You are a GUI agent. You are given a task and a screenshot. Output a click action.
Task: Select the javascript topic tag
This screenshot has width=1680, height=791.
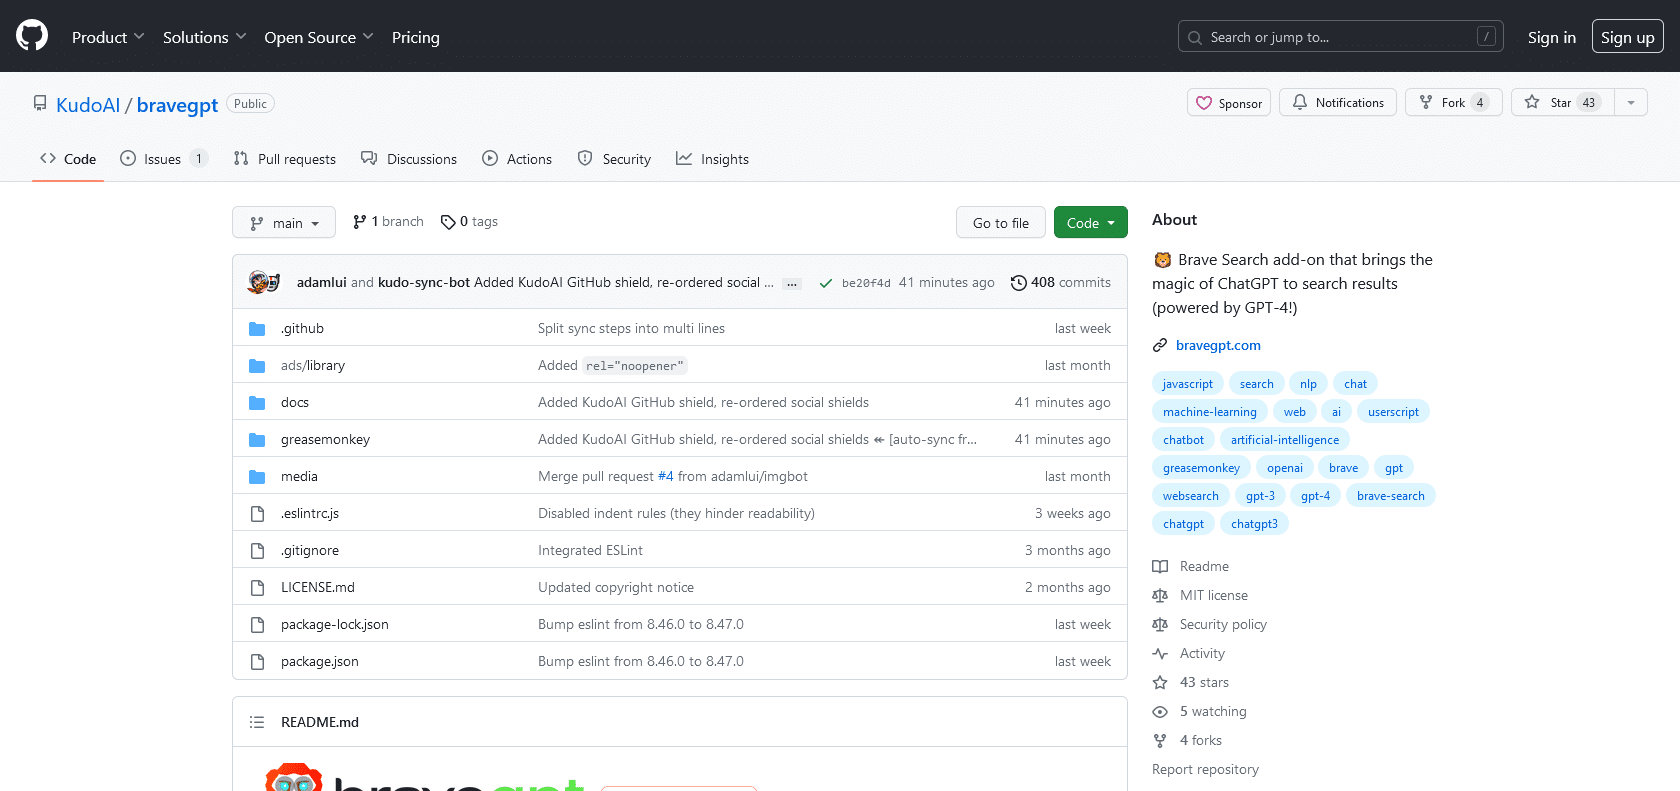coord(1187,384)
